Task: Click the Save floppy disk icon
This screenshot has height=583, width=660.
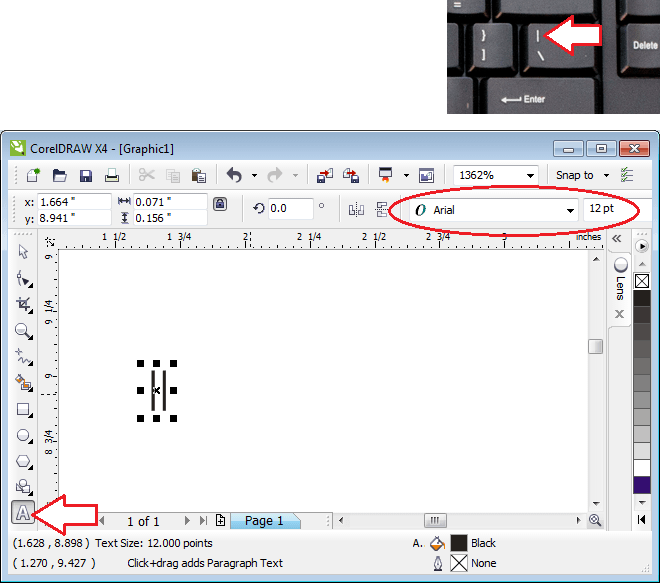Action: (86, 175)
